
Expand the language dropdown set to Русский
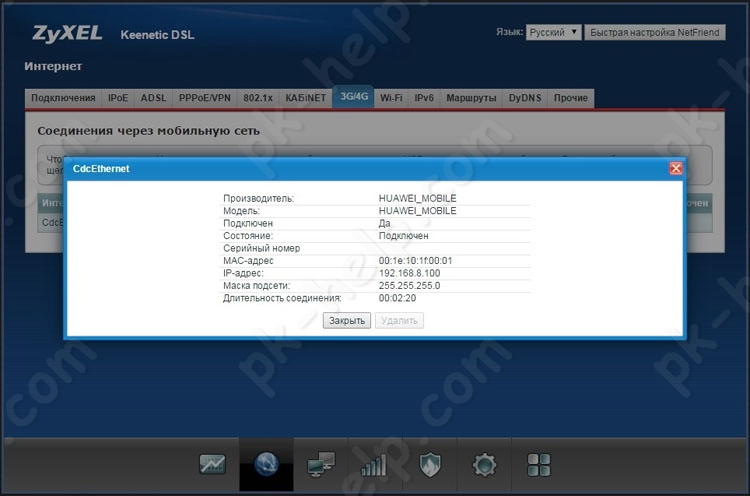[x=553, y=33]
